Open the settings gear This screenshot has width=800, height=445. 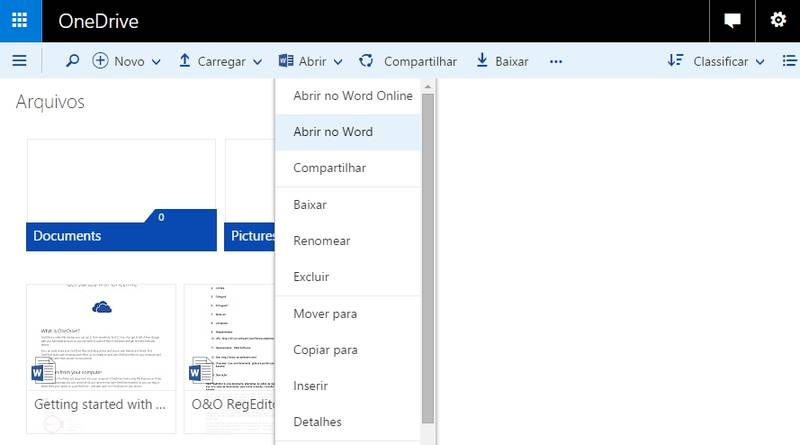coord(778,20)
